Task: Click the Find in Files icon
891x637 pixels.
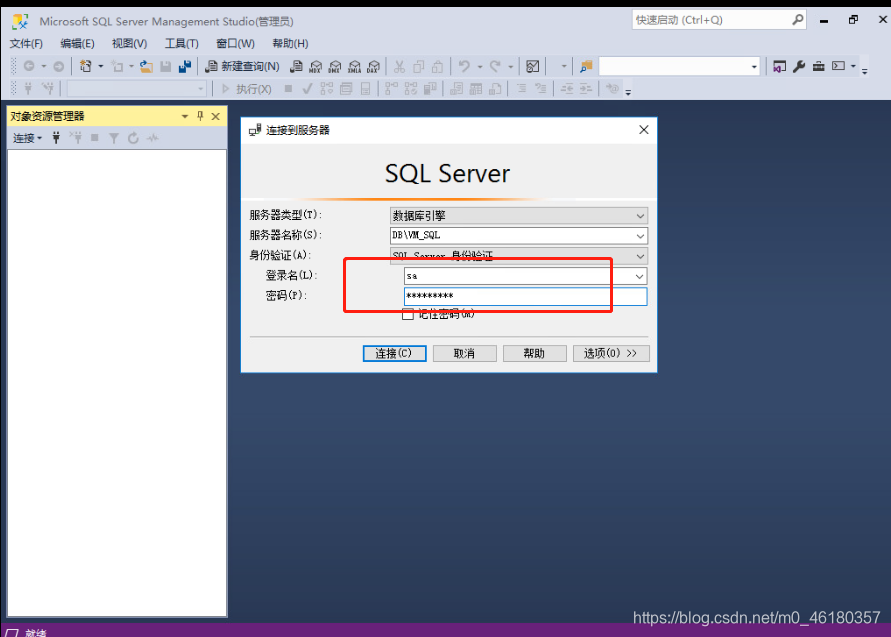Action: 586,66
